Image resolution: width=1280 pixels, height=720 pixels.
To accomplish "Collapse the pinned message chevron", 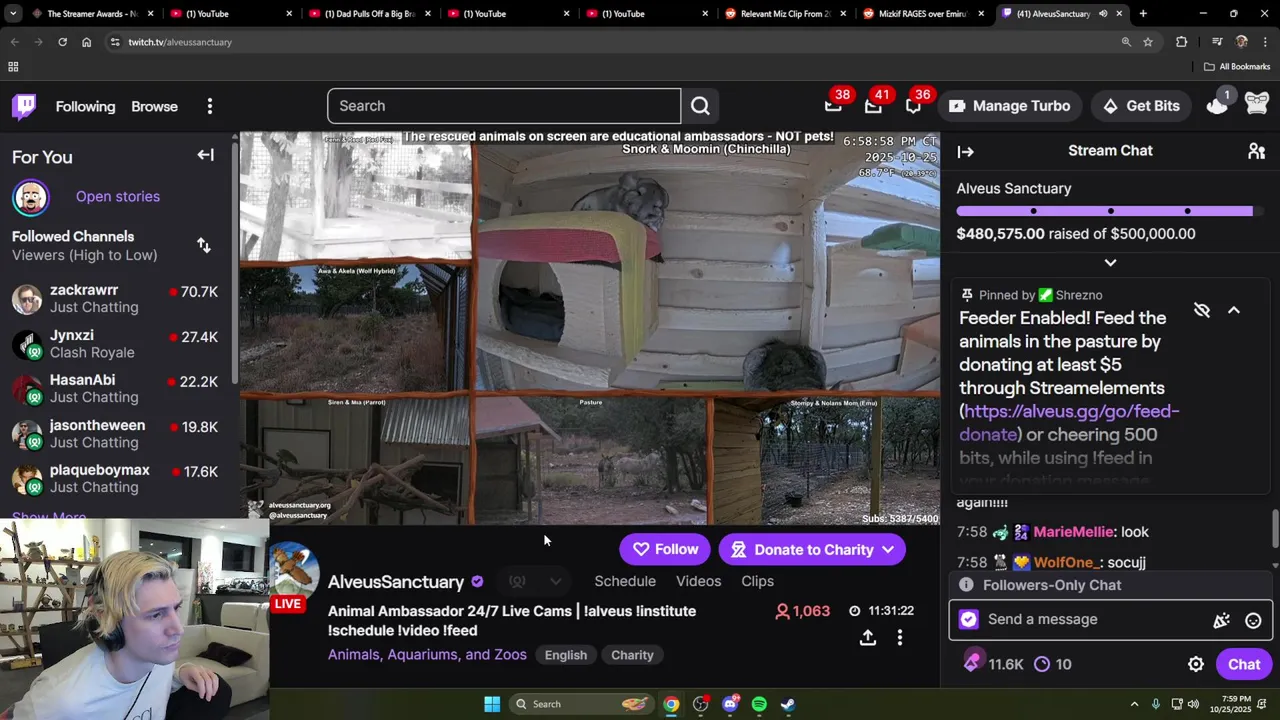I will tap(1234, 310).
